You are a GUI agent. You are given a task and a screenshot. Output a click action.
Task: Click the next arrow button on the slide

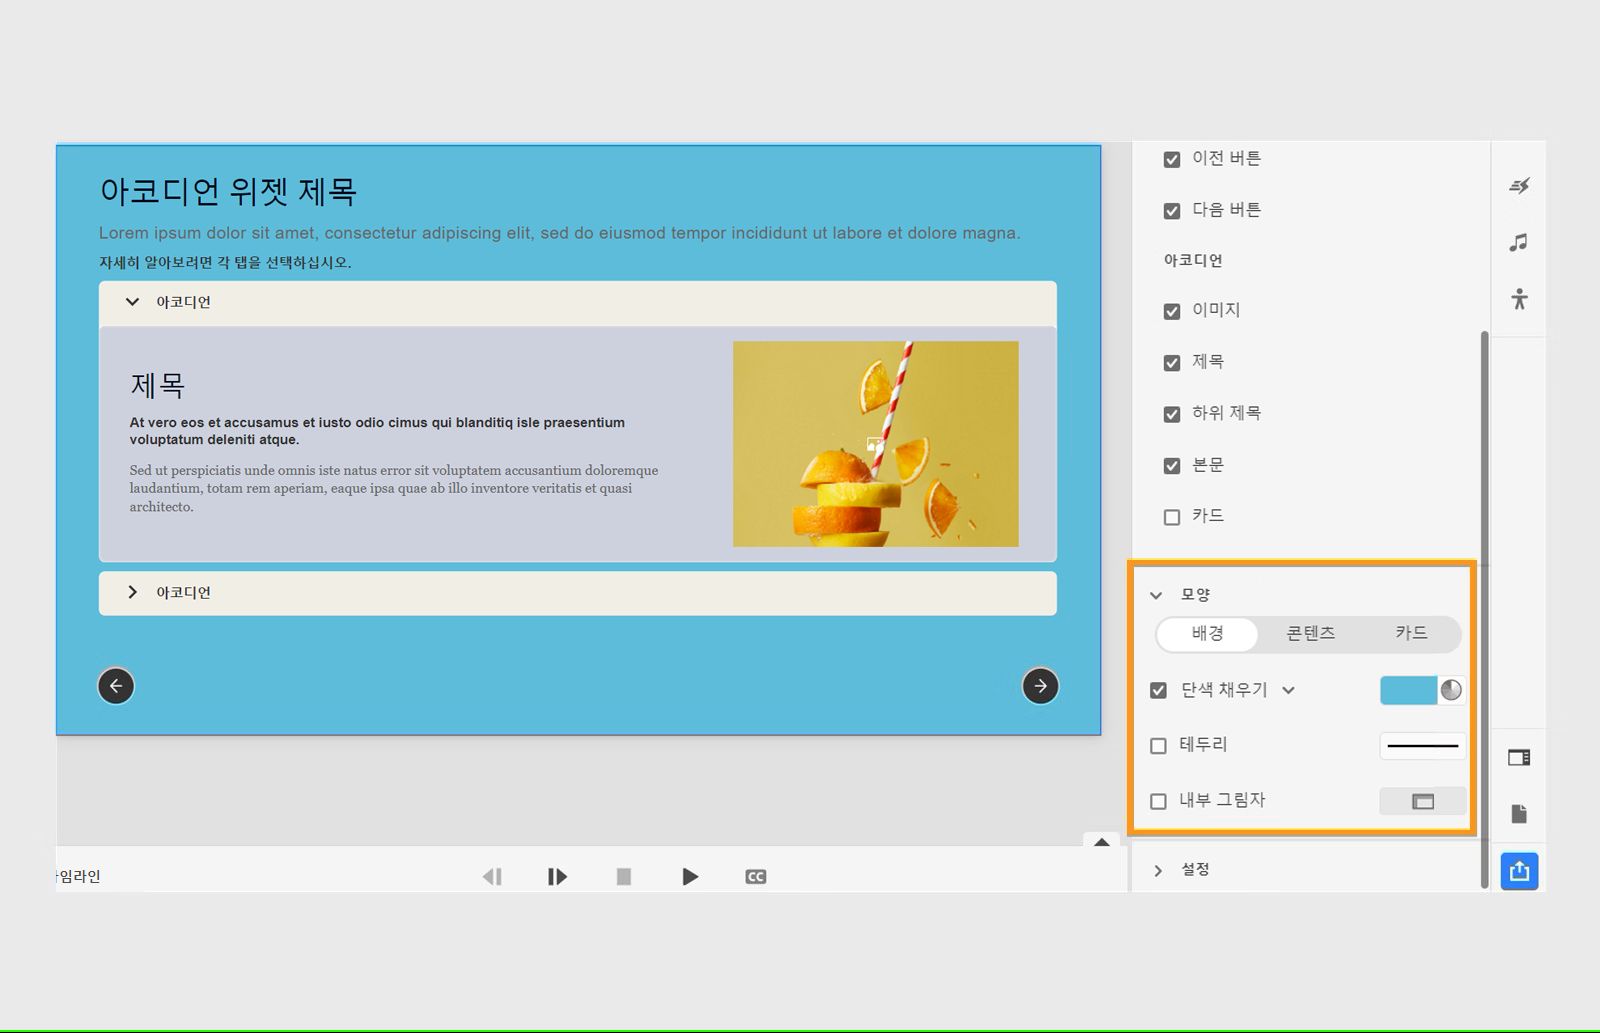(x=1041, y=686)
